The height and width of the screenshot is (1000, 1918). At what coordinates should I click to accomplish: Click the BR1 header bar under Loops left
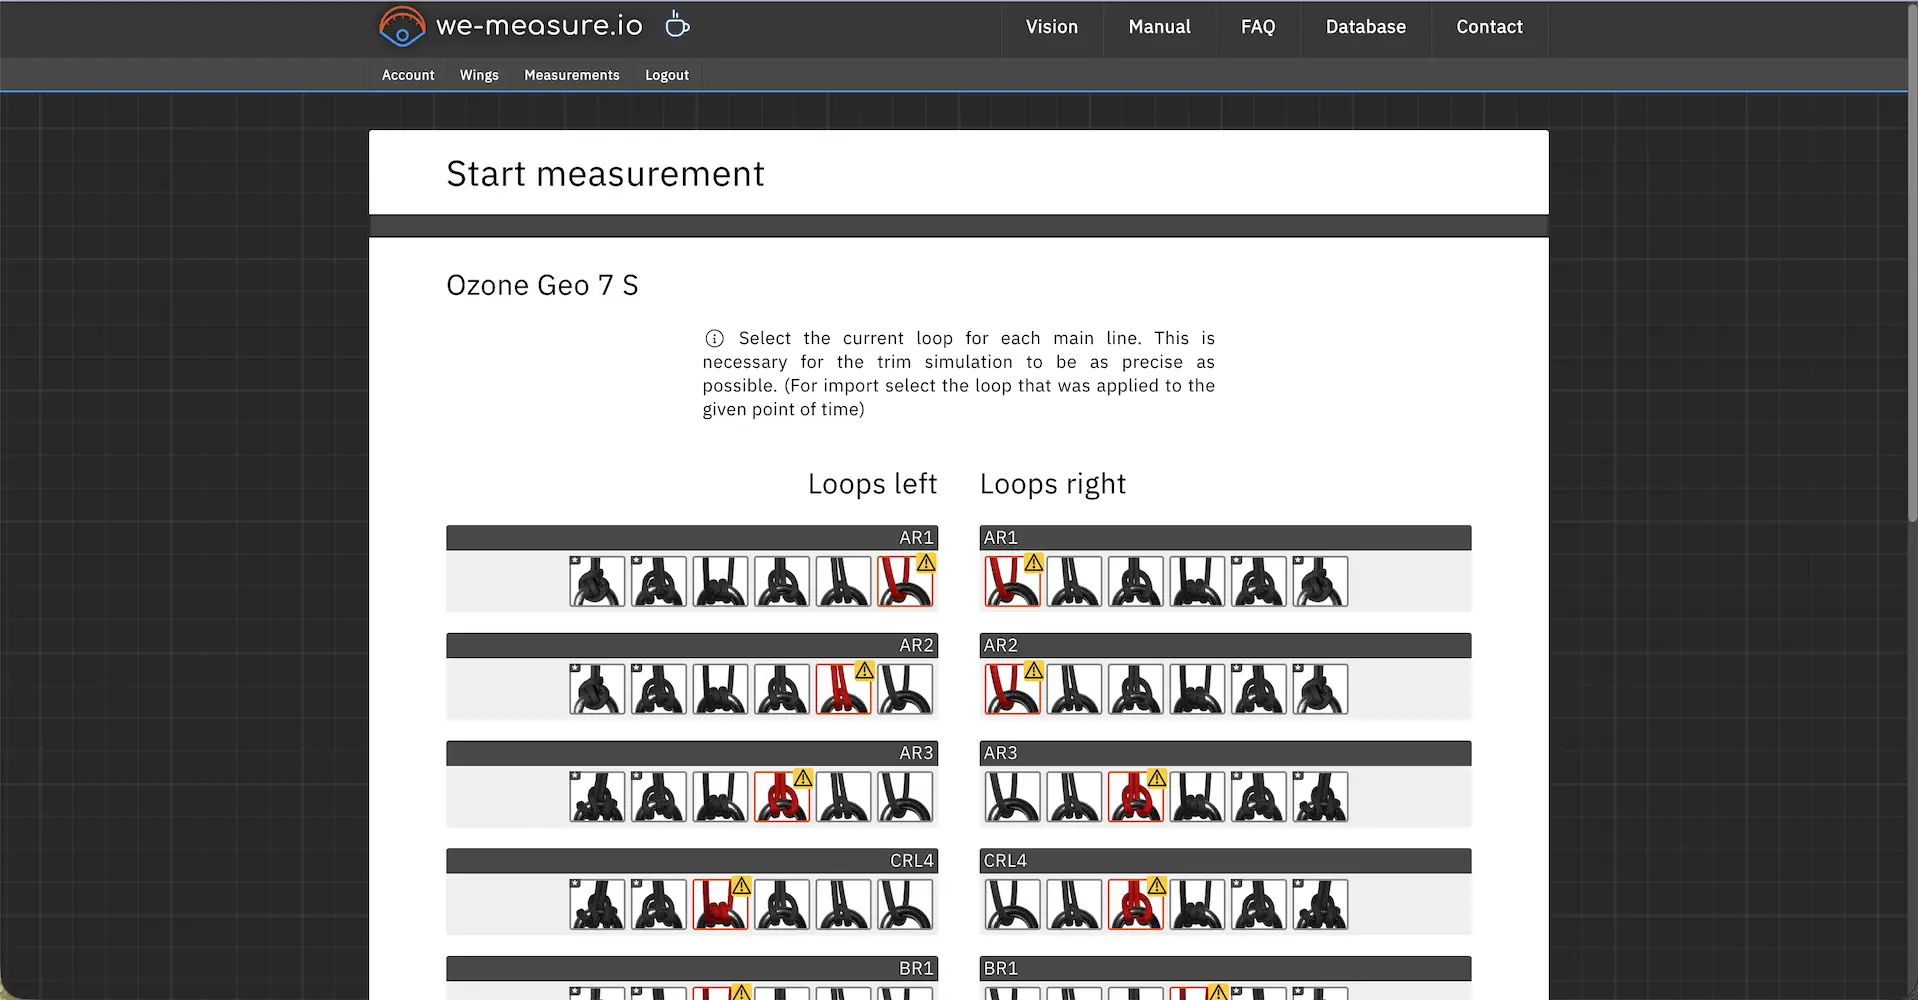[692, 969]
